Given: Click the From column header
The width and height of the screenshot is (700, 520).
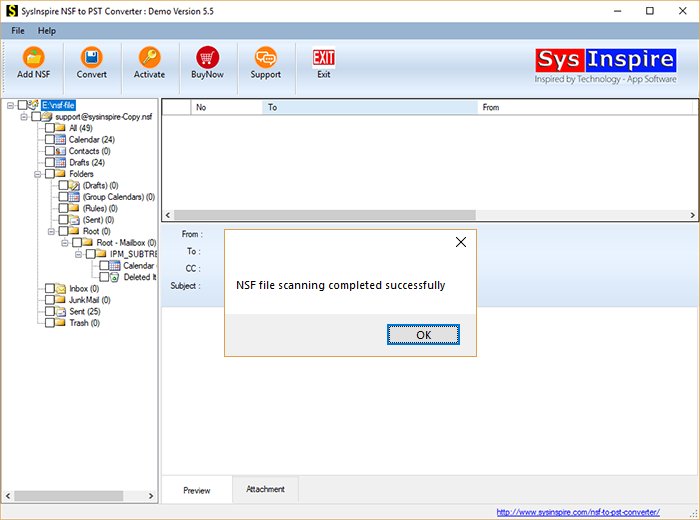Looking at the screenshot, I should coord(585,107).
